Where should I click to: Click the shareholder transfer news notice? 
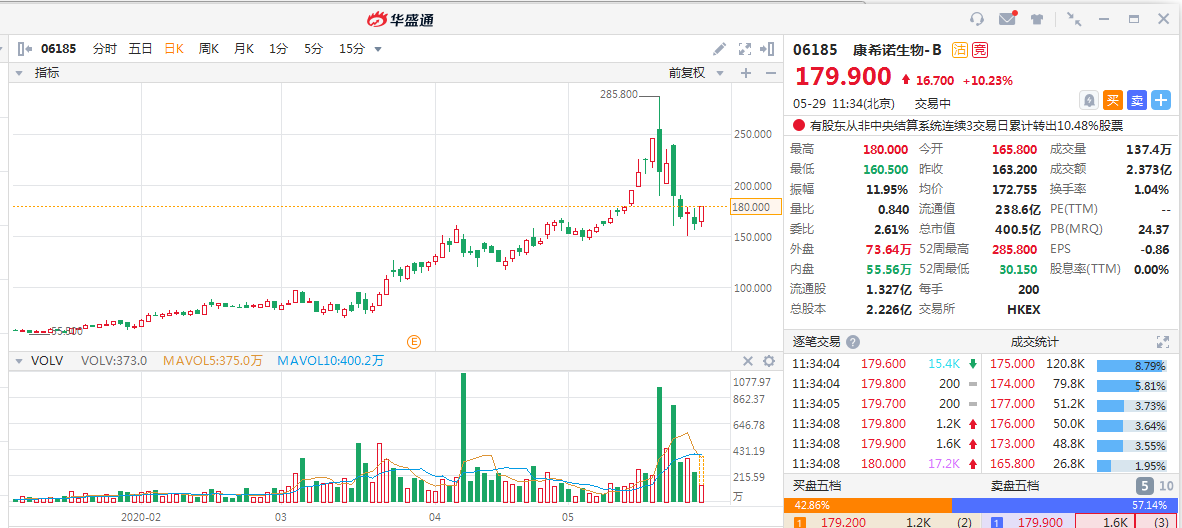(966, 126)
